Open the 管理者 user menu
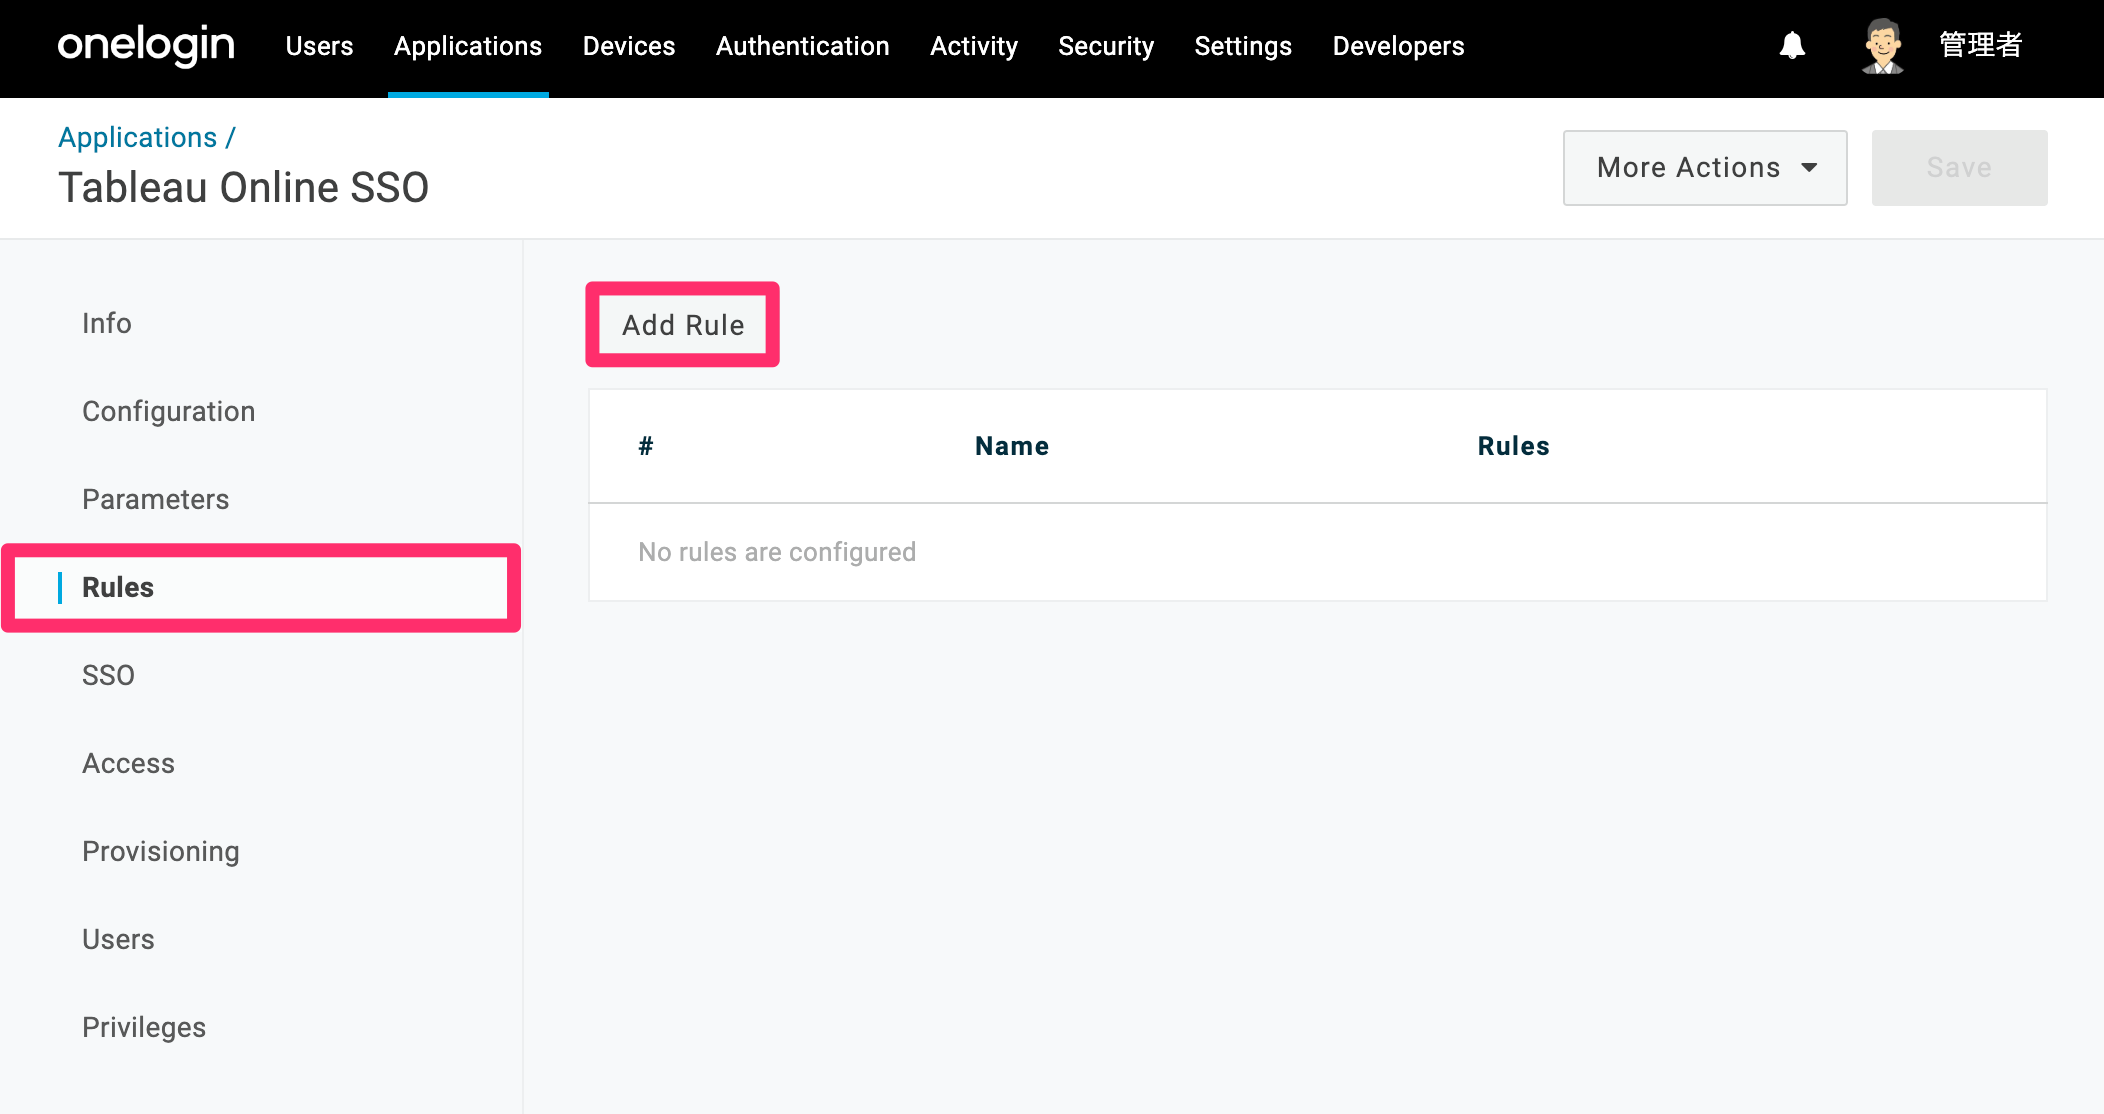Image resolution: width=2104 pixels, height=1114 pixels. tap(1980, 45)
